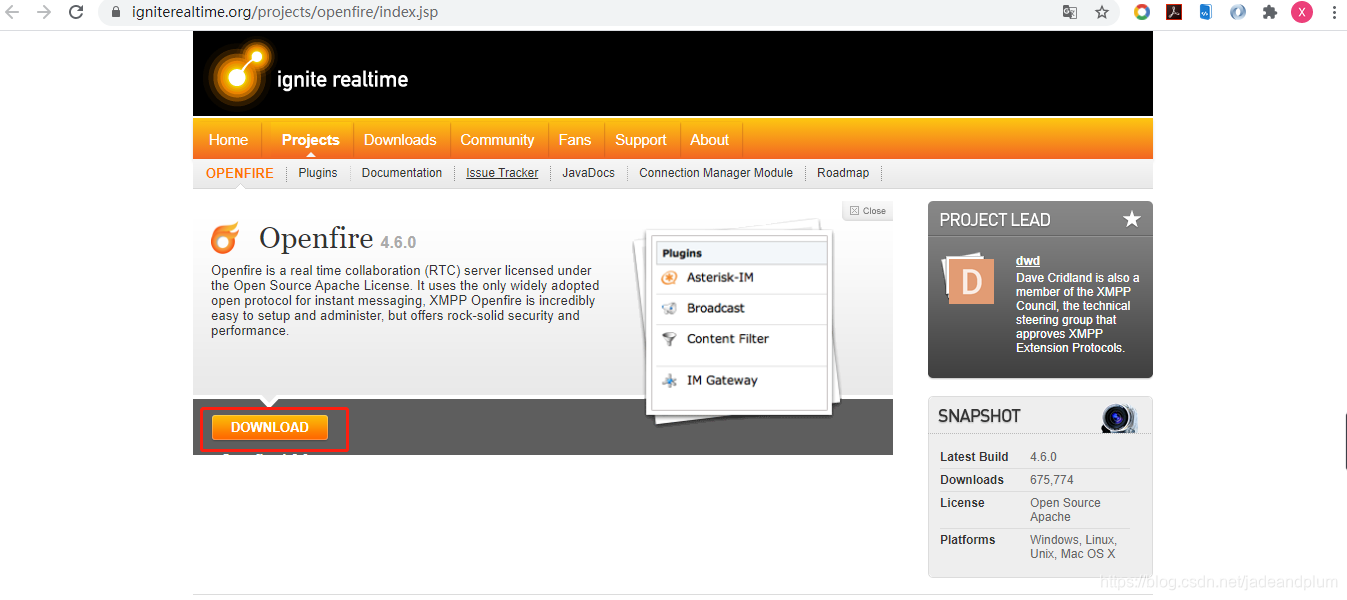Viewport: 1347px width, 600px height.
Task: Click the IM Gateway plugin entry
Action: click(x=741, y=381)
